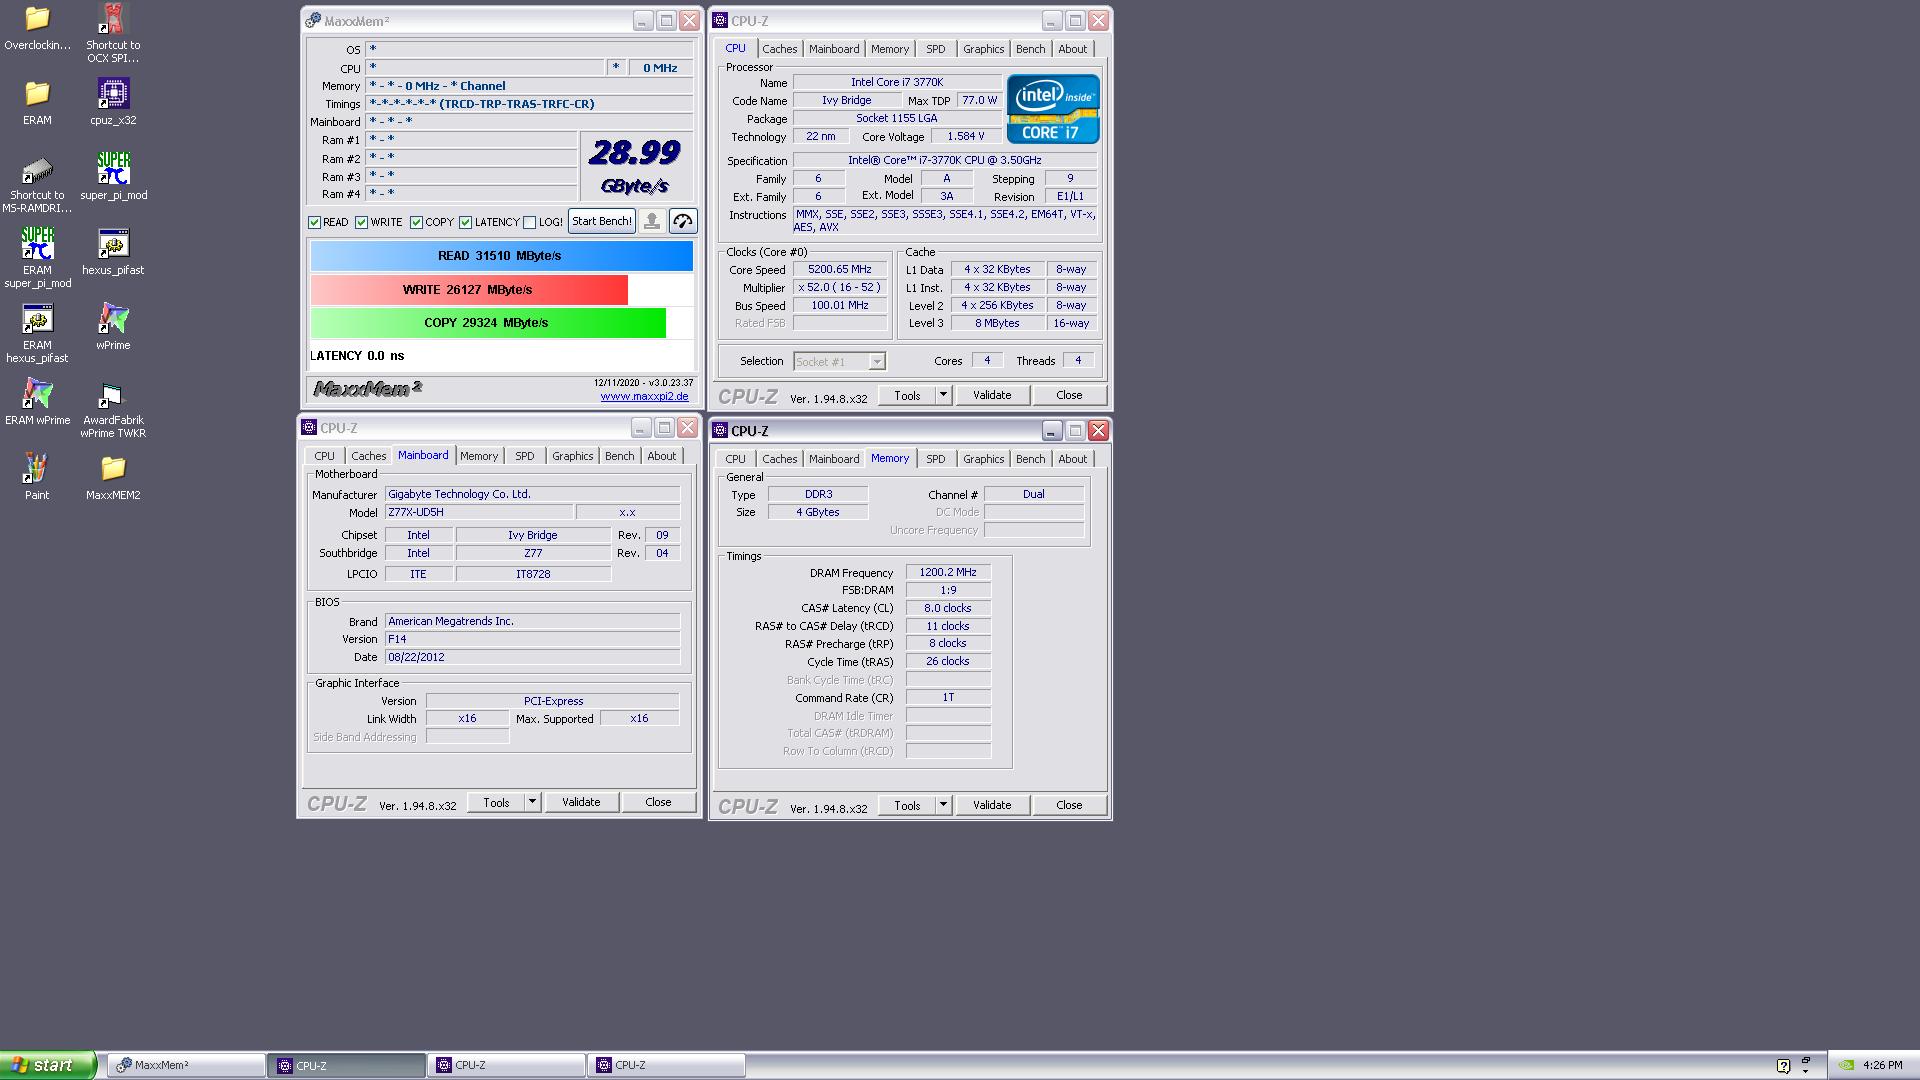Click the title bar icon of the CPU-Z Memory window
The image size is (1920, 1080).
pos(720,430)
